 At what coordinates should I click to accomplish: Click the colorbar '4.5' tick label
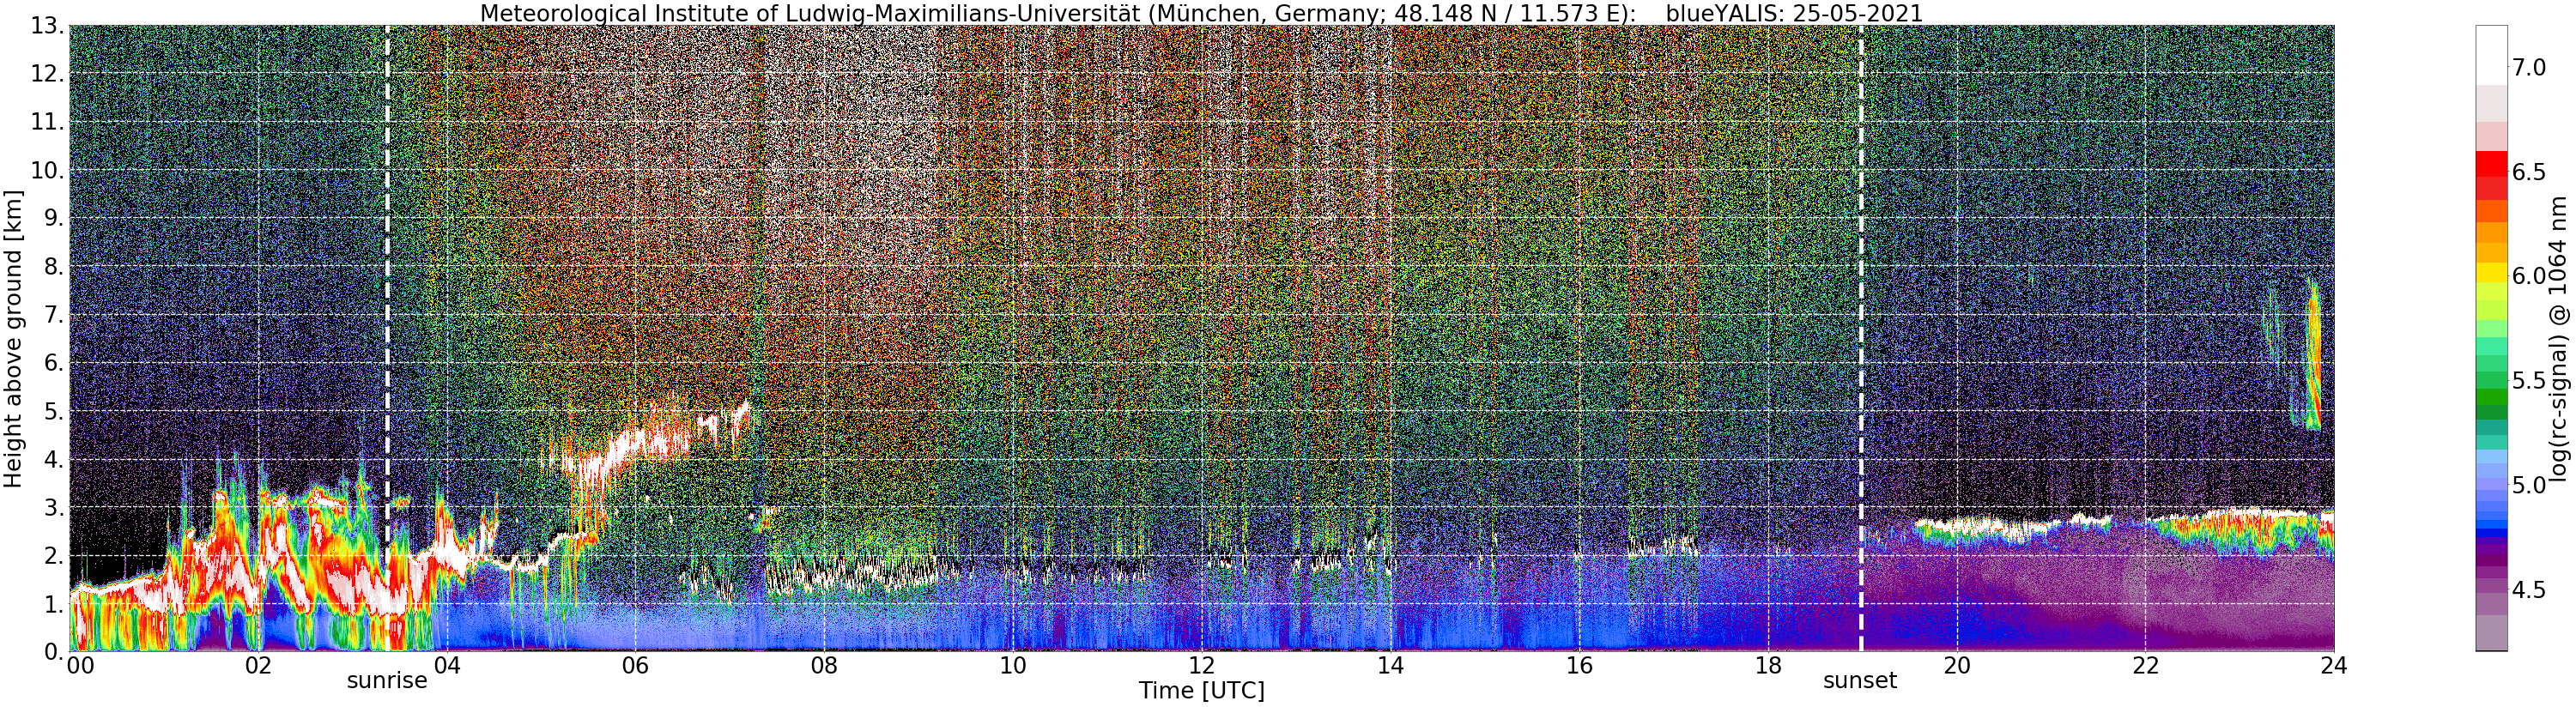(x=2529, y=590)
